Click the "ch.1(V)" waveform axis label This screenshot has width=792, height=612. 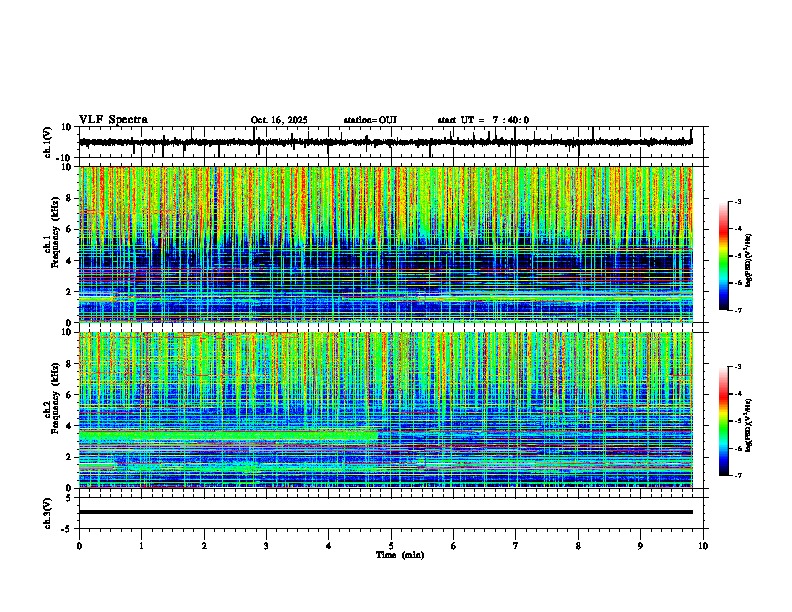48,142
